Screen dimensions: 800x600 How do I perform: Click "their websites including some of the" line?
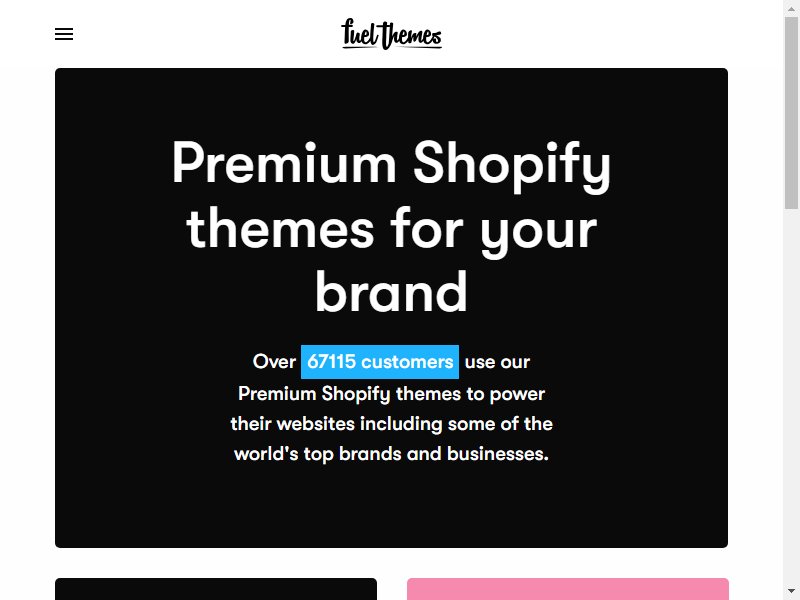[391, 424]
